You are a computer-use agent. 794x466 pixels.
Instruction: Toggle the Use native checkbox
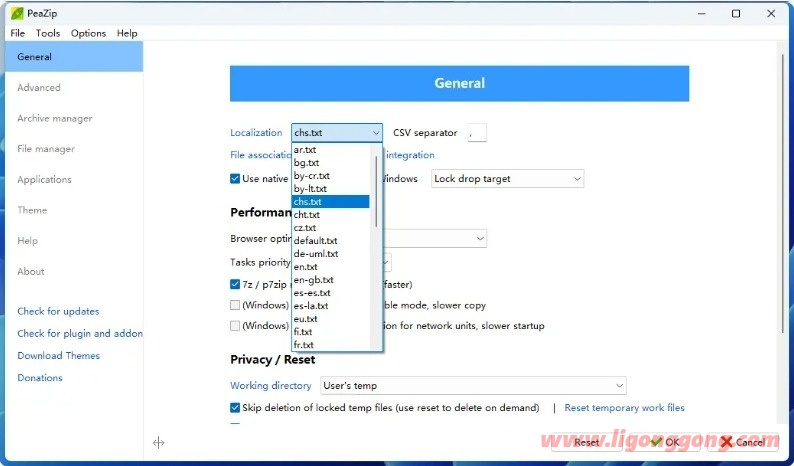coord(235,178)
